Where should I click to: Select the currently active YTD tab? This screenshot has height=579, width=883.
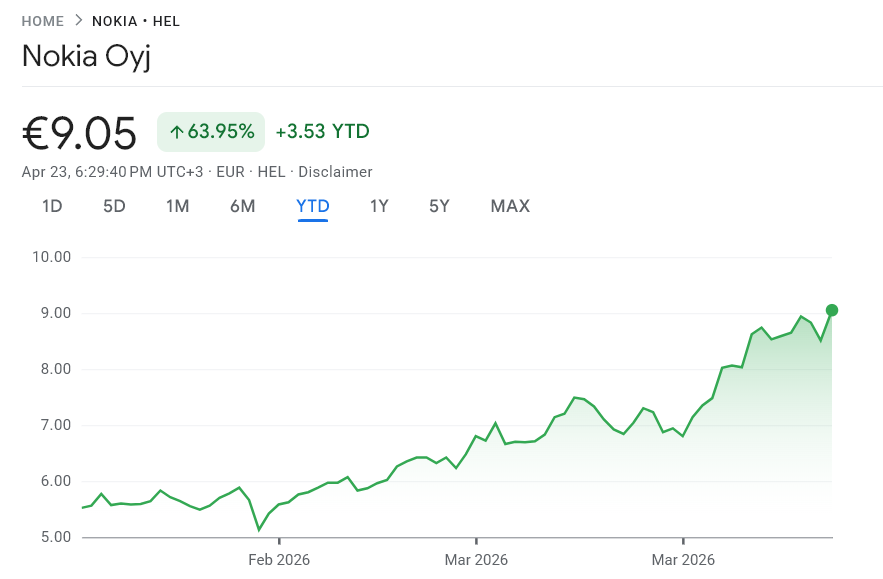[311, 206]
